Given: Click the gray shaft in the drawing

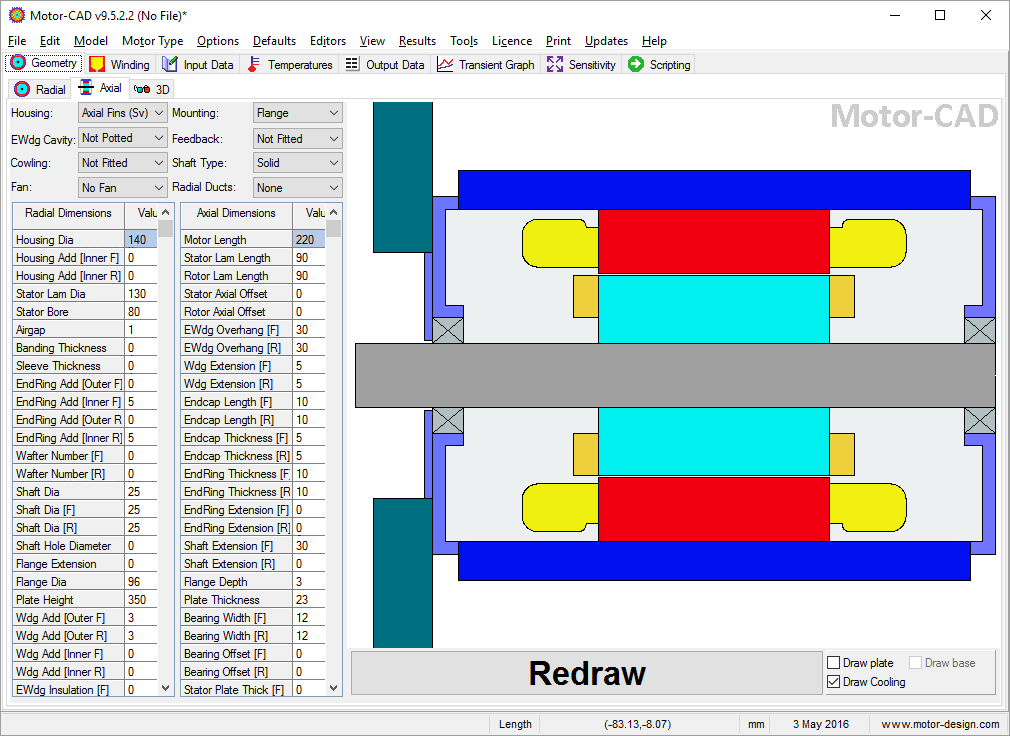Looking at the screenshot, I should [675, 375].
